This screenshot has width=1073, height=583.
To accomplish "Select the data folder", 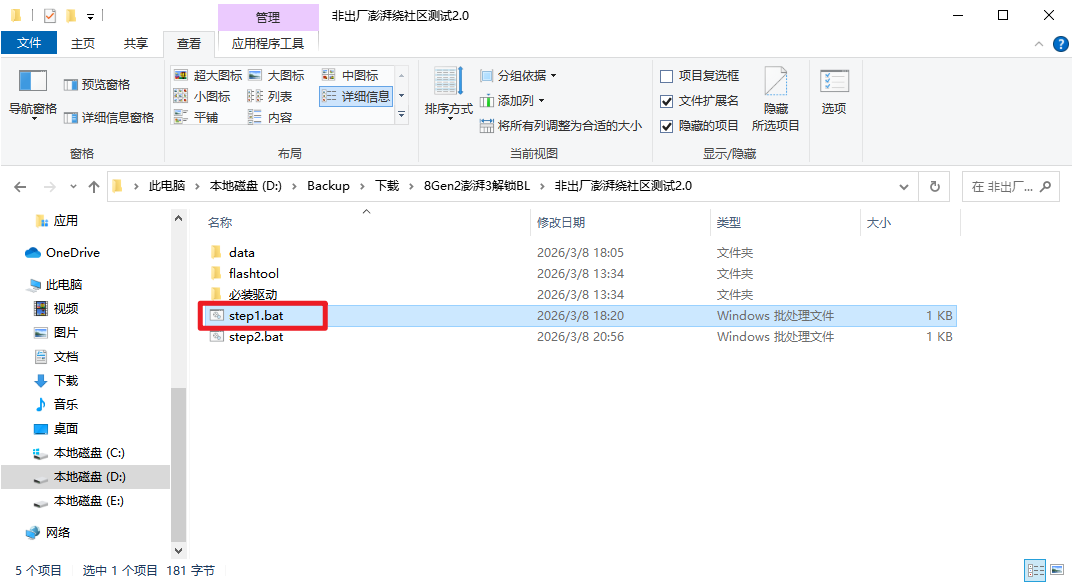I will [x=242, y=252].
